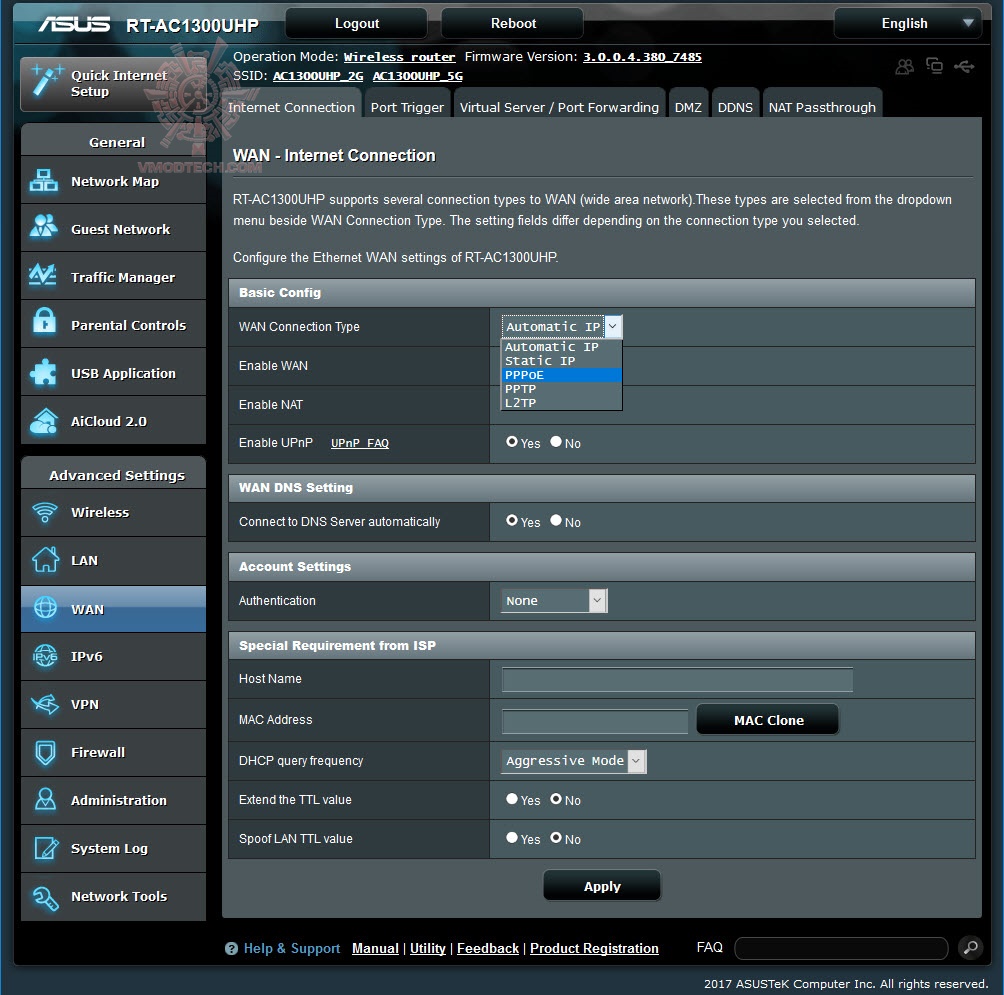Click the Host Name input field
The height and width of the screenshot is (995, 1004).
(x=677, y=679)
